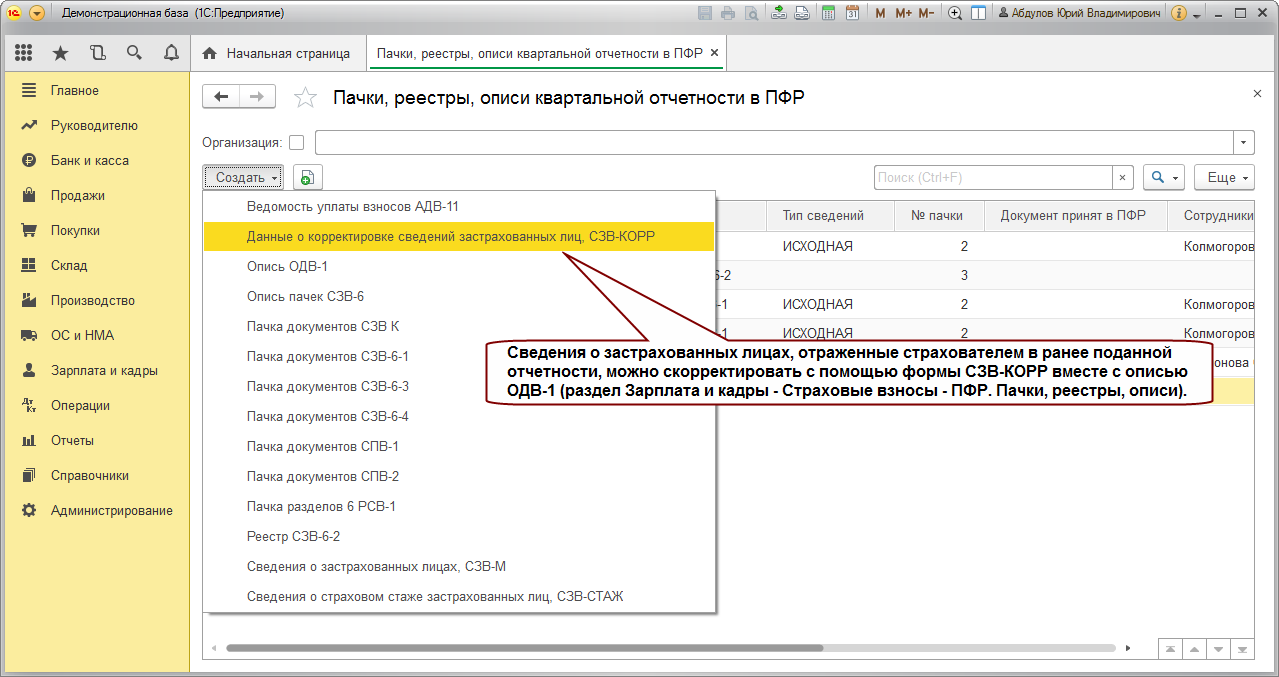The image size is (1279, 677).
Task: Click the Создать button
Action: 243,178
